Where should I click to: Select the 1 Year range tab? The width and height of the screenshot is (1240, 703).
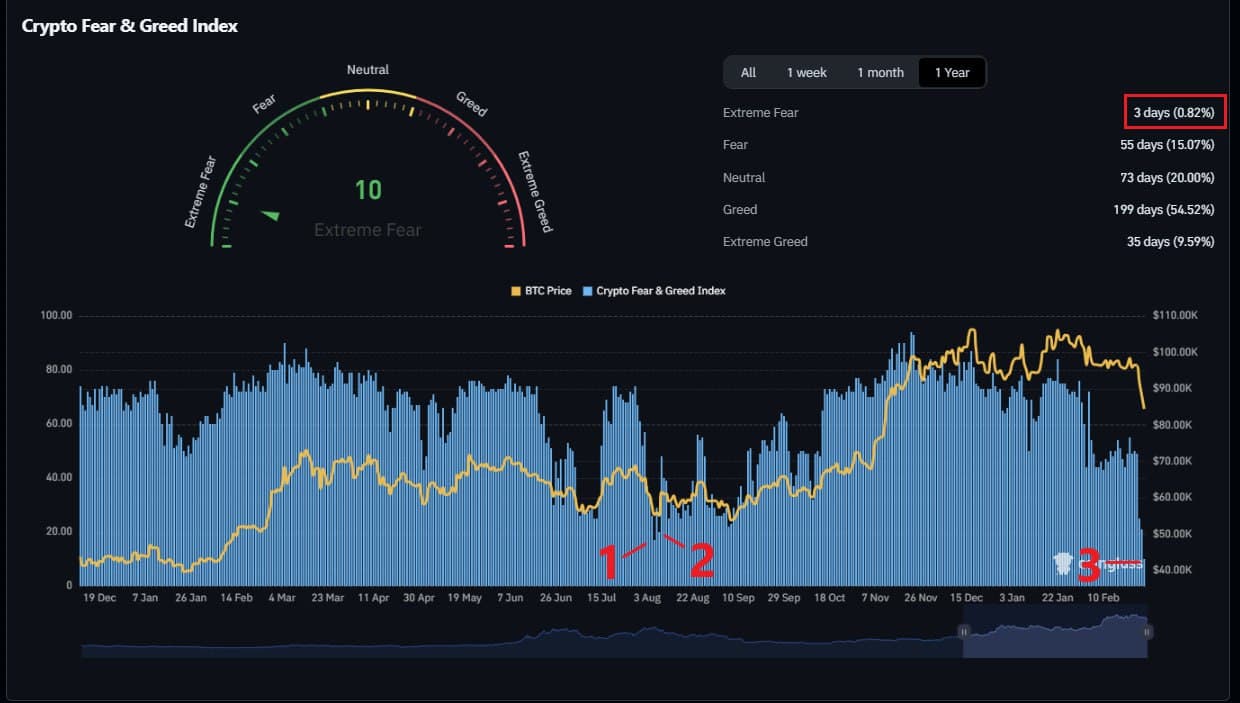click(952, 72)
